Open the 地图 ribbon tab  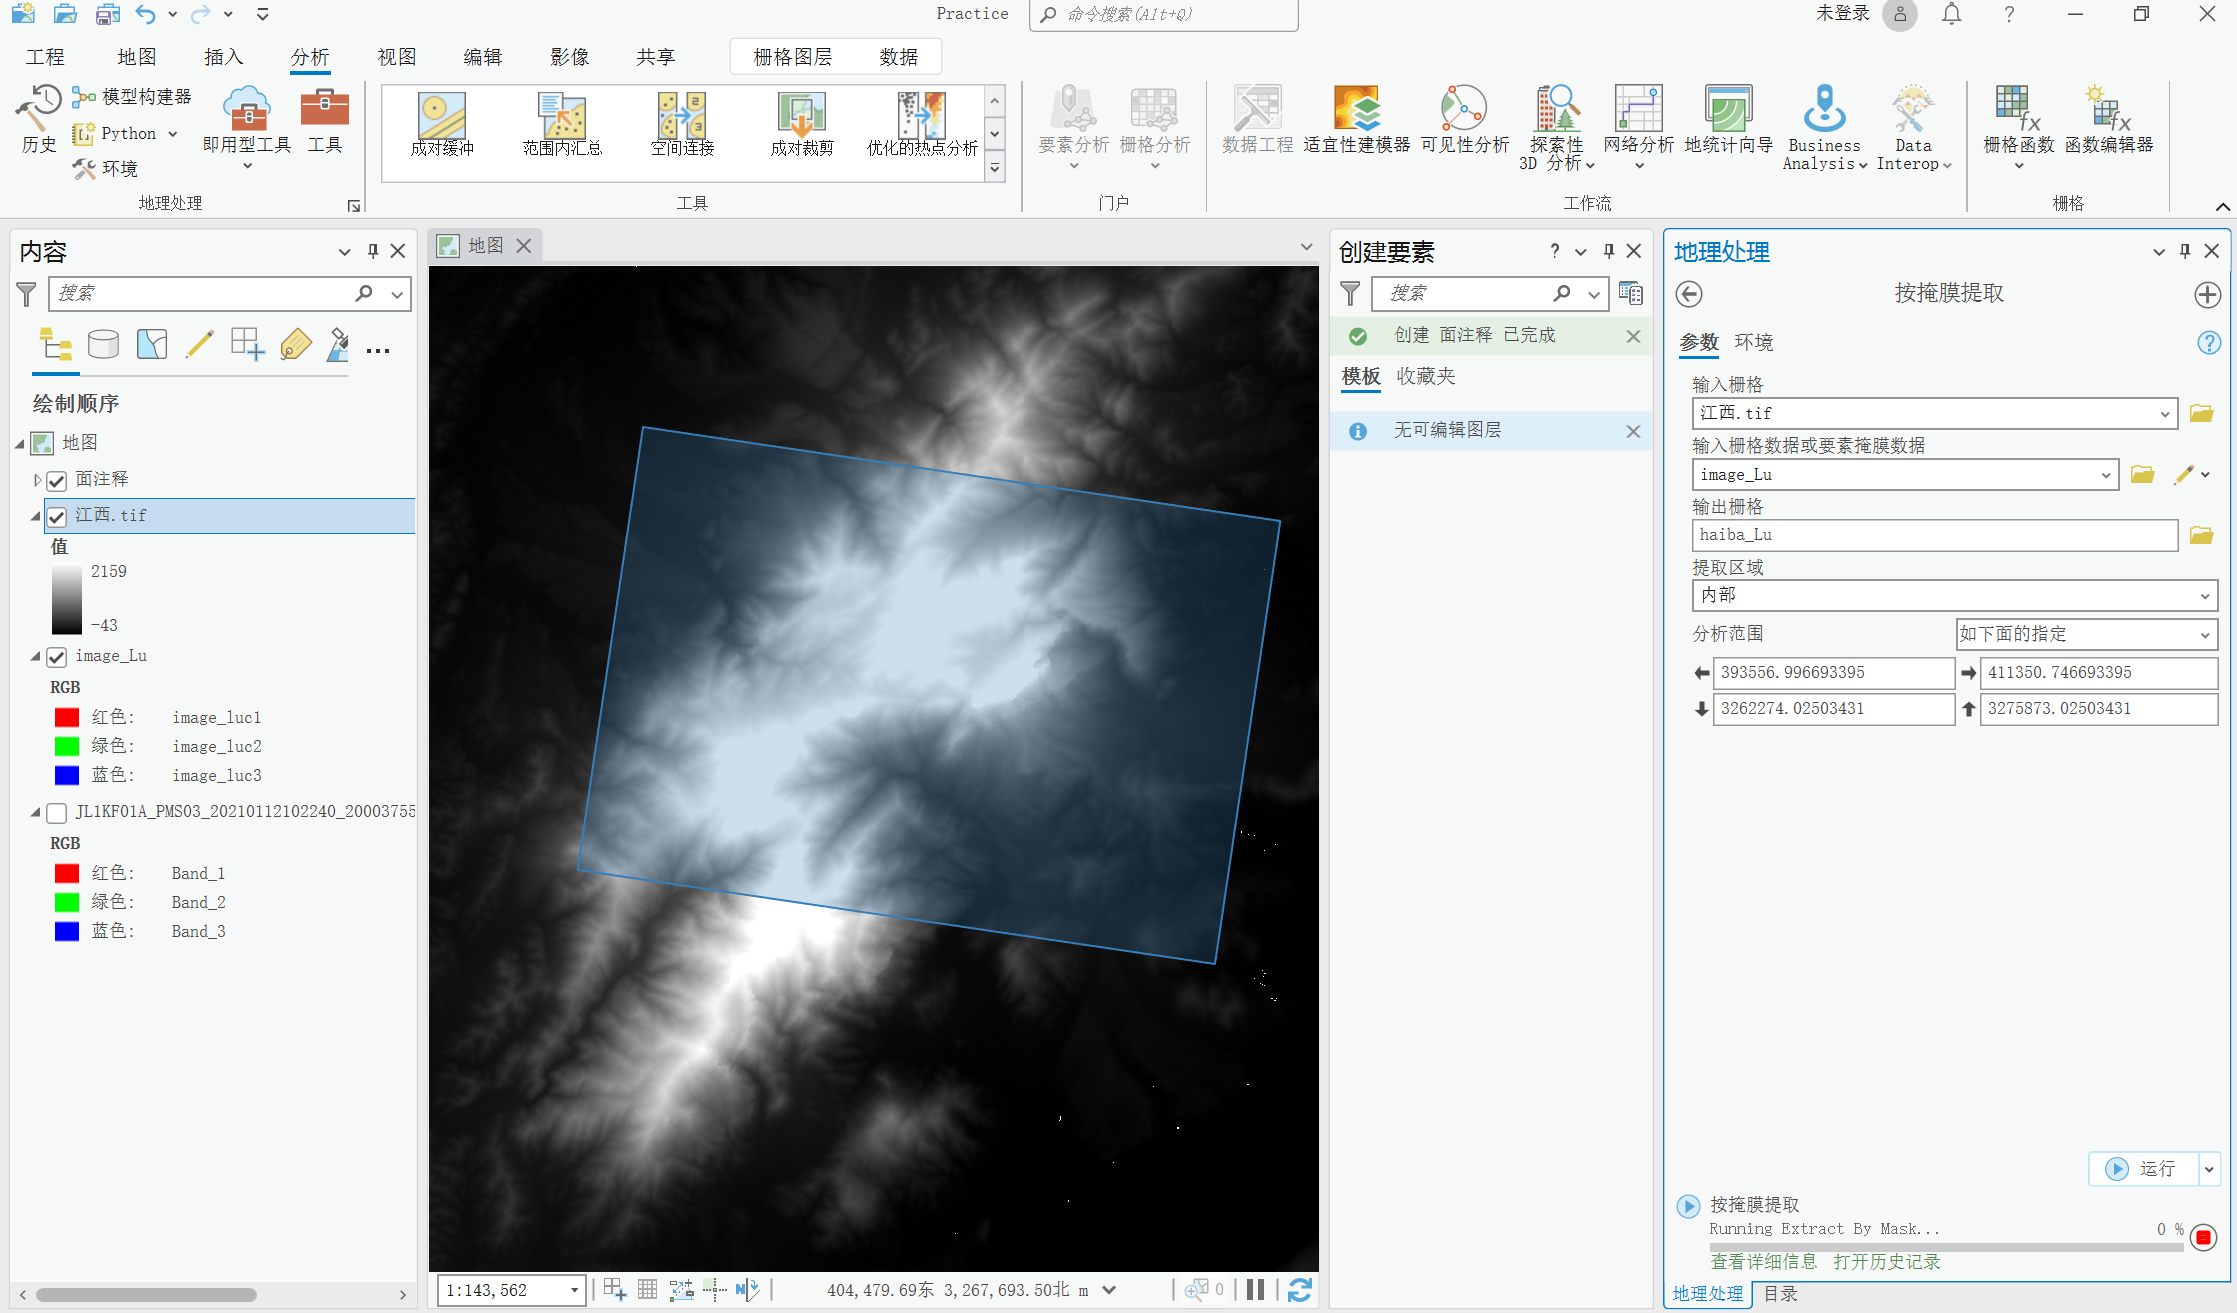point(136,57)
